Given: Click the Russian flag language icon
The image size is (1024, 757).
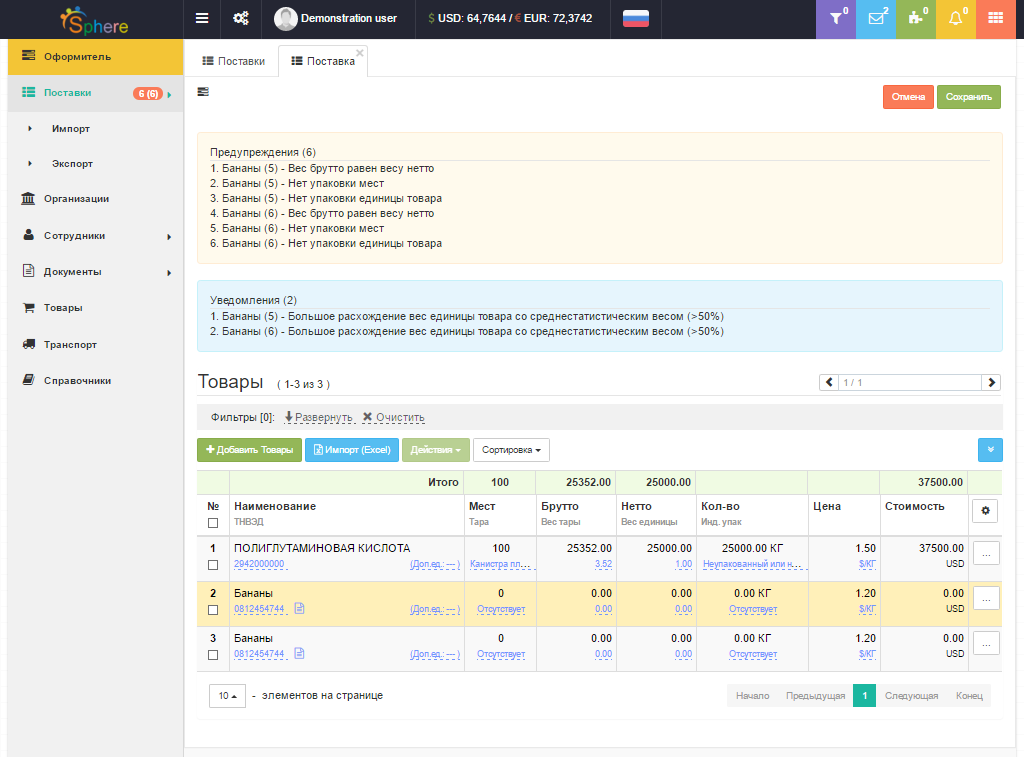Looking at the screenshot, I should pyautogui.click(x=635, y=18).
